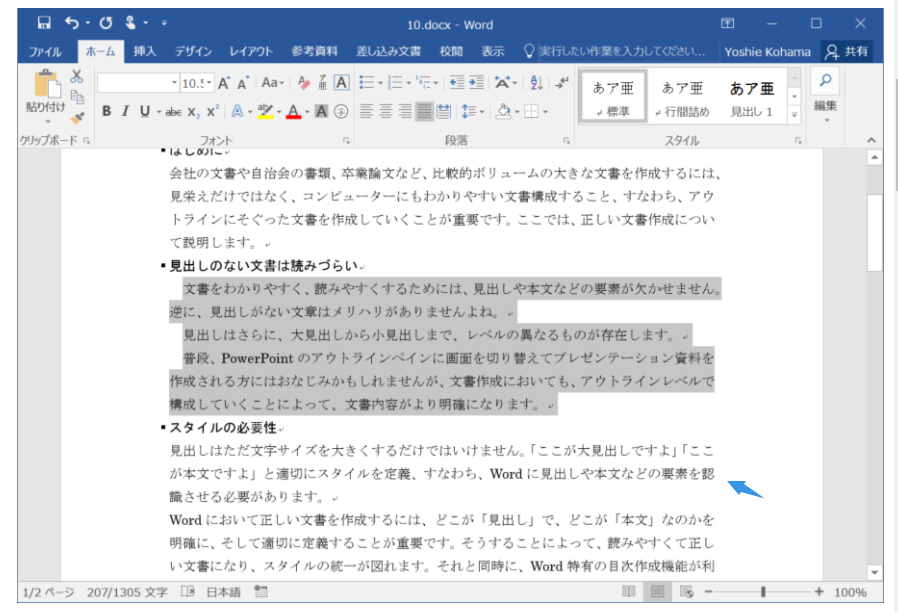Decrease paragraph indent
This screenshot has width=898, height=612.
click(457, 83)
